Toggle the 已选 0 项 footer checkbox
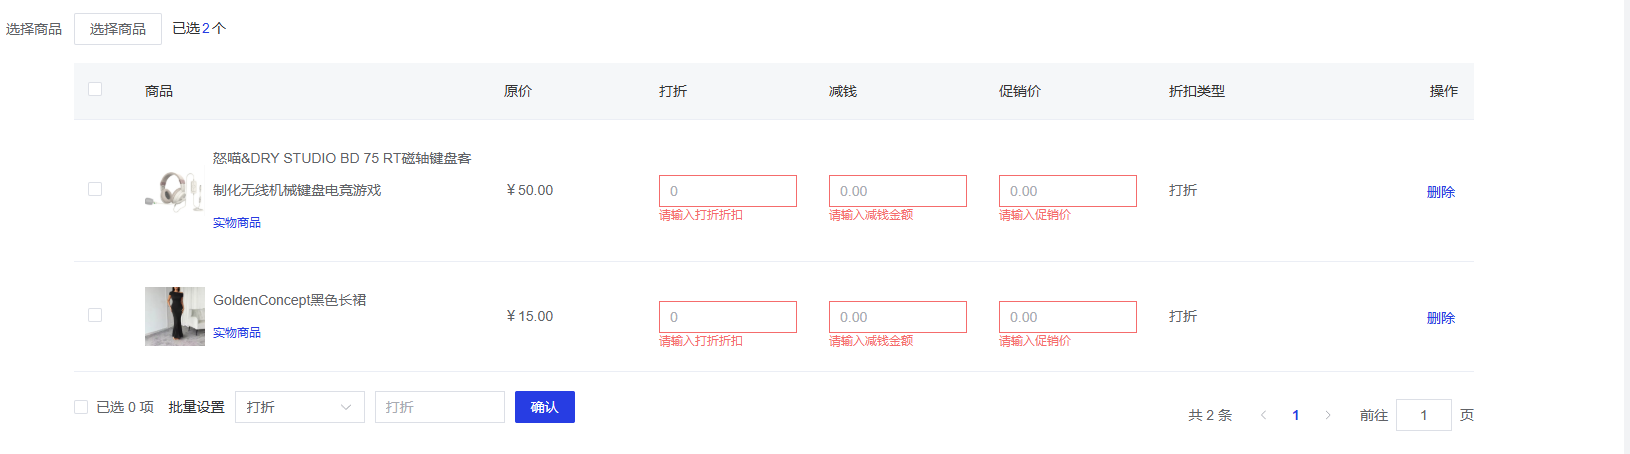The height and width of the screenshot is (454, 1630). tap(81, 407)
